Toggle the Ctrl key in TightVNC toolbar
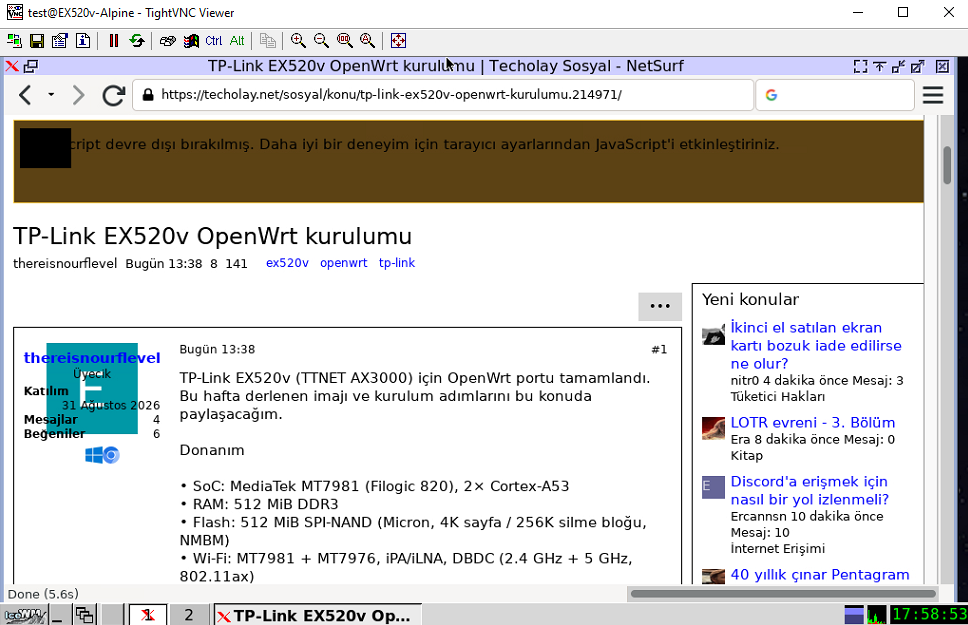Image resolution: width=968 pixels, height=625 pixels. [214, 41]
